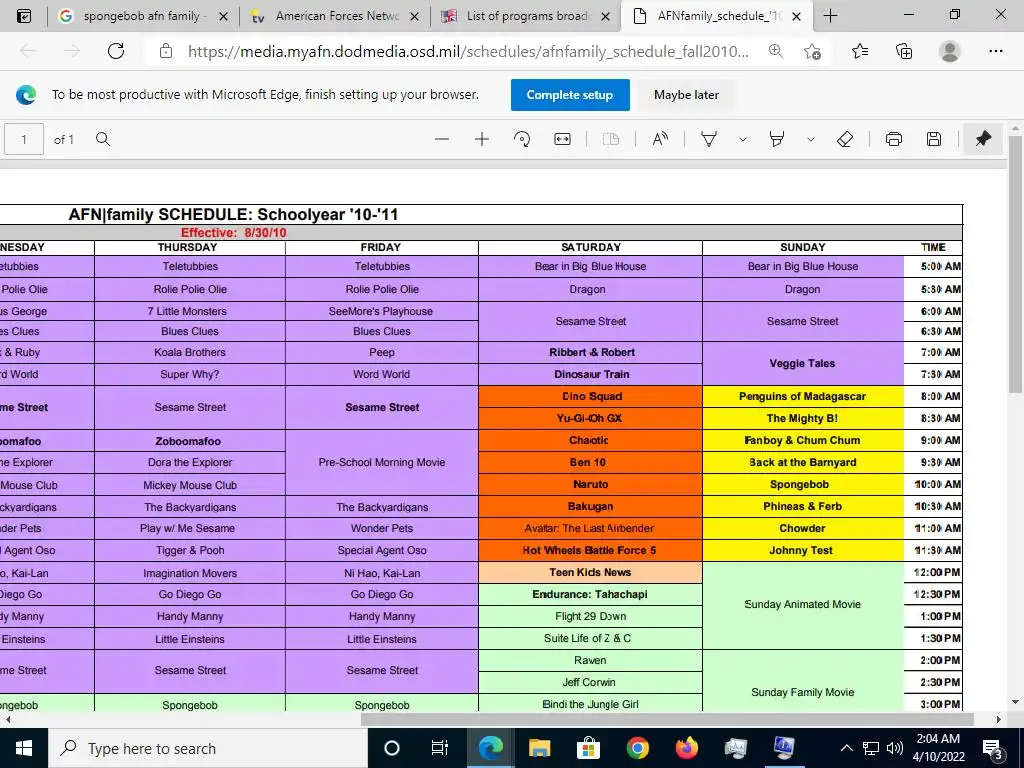
Task: Show hidden system tray icons
Action: (x=846, y=748)
